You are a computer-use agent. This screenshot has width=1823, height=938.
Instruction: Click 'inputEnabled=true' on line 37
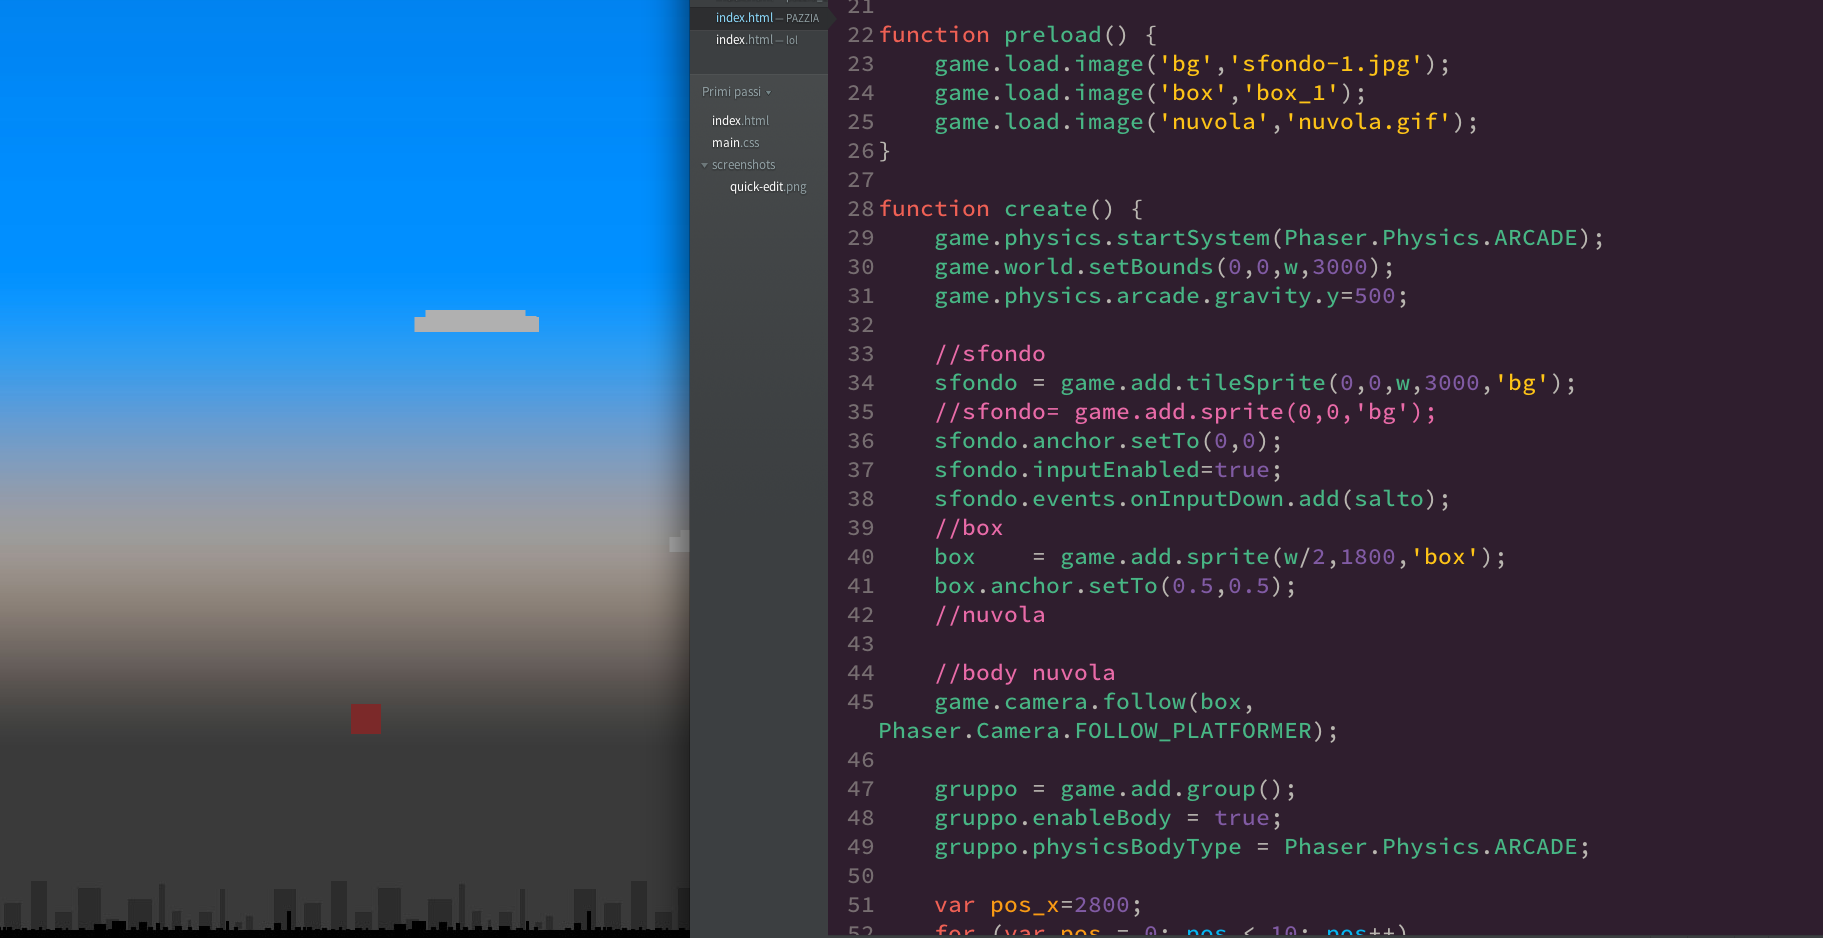(x=1150, y=470)
